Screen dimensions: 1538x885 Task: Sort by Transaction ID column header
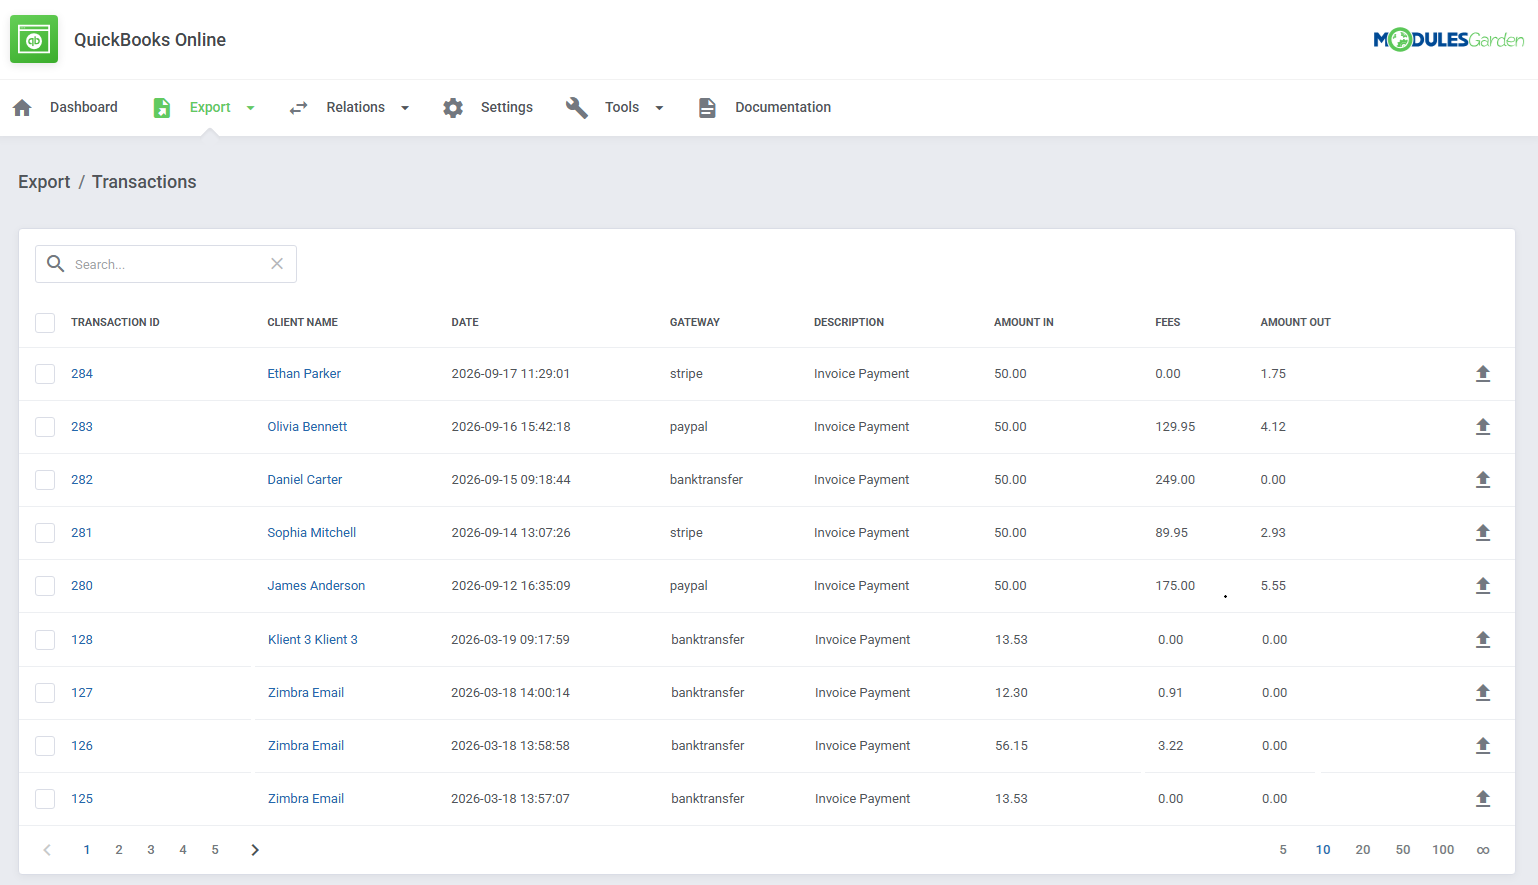(x=115, y=322)
